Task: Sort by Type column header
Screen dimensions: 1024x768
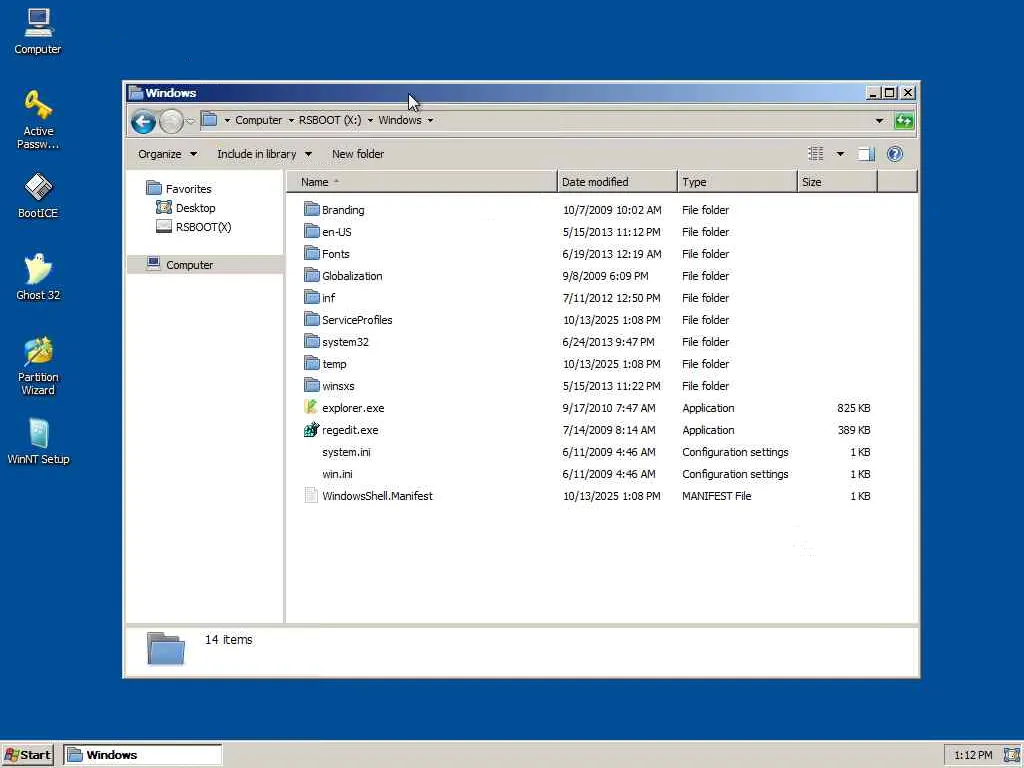Action: pos(737,182)
